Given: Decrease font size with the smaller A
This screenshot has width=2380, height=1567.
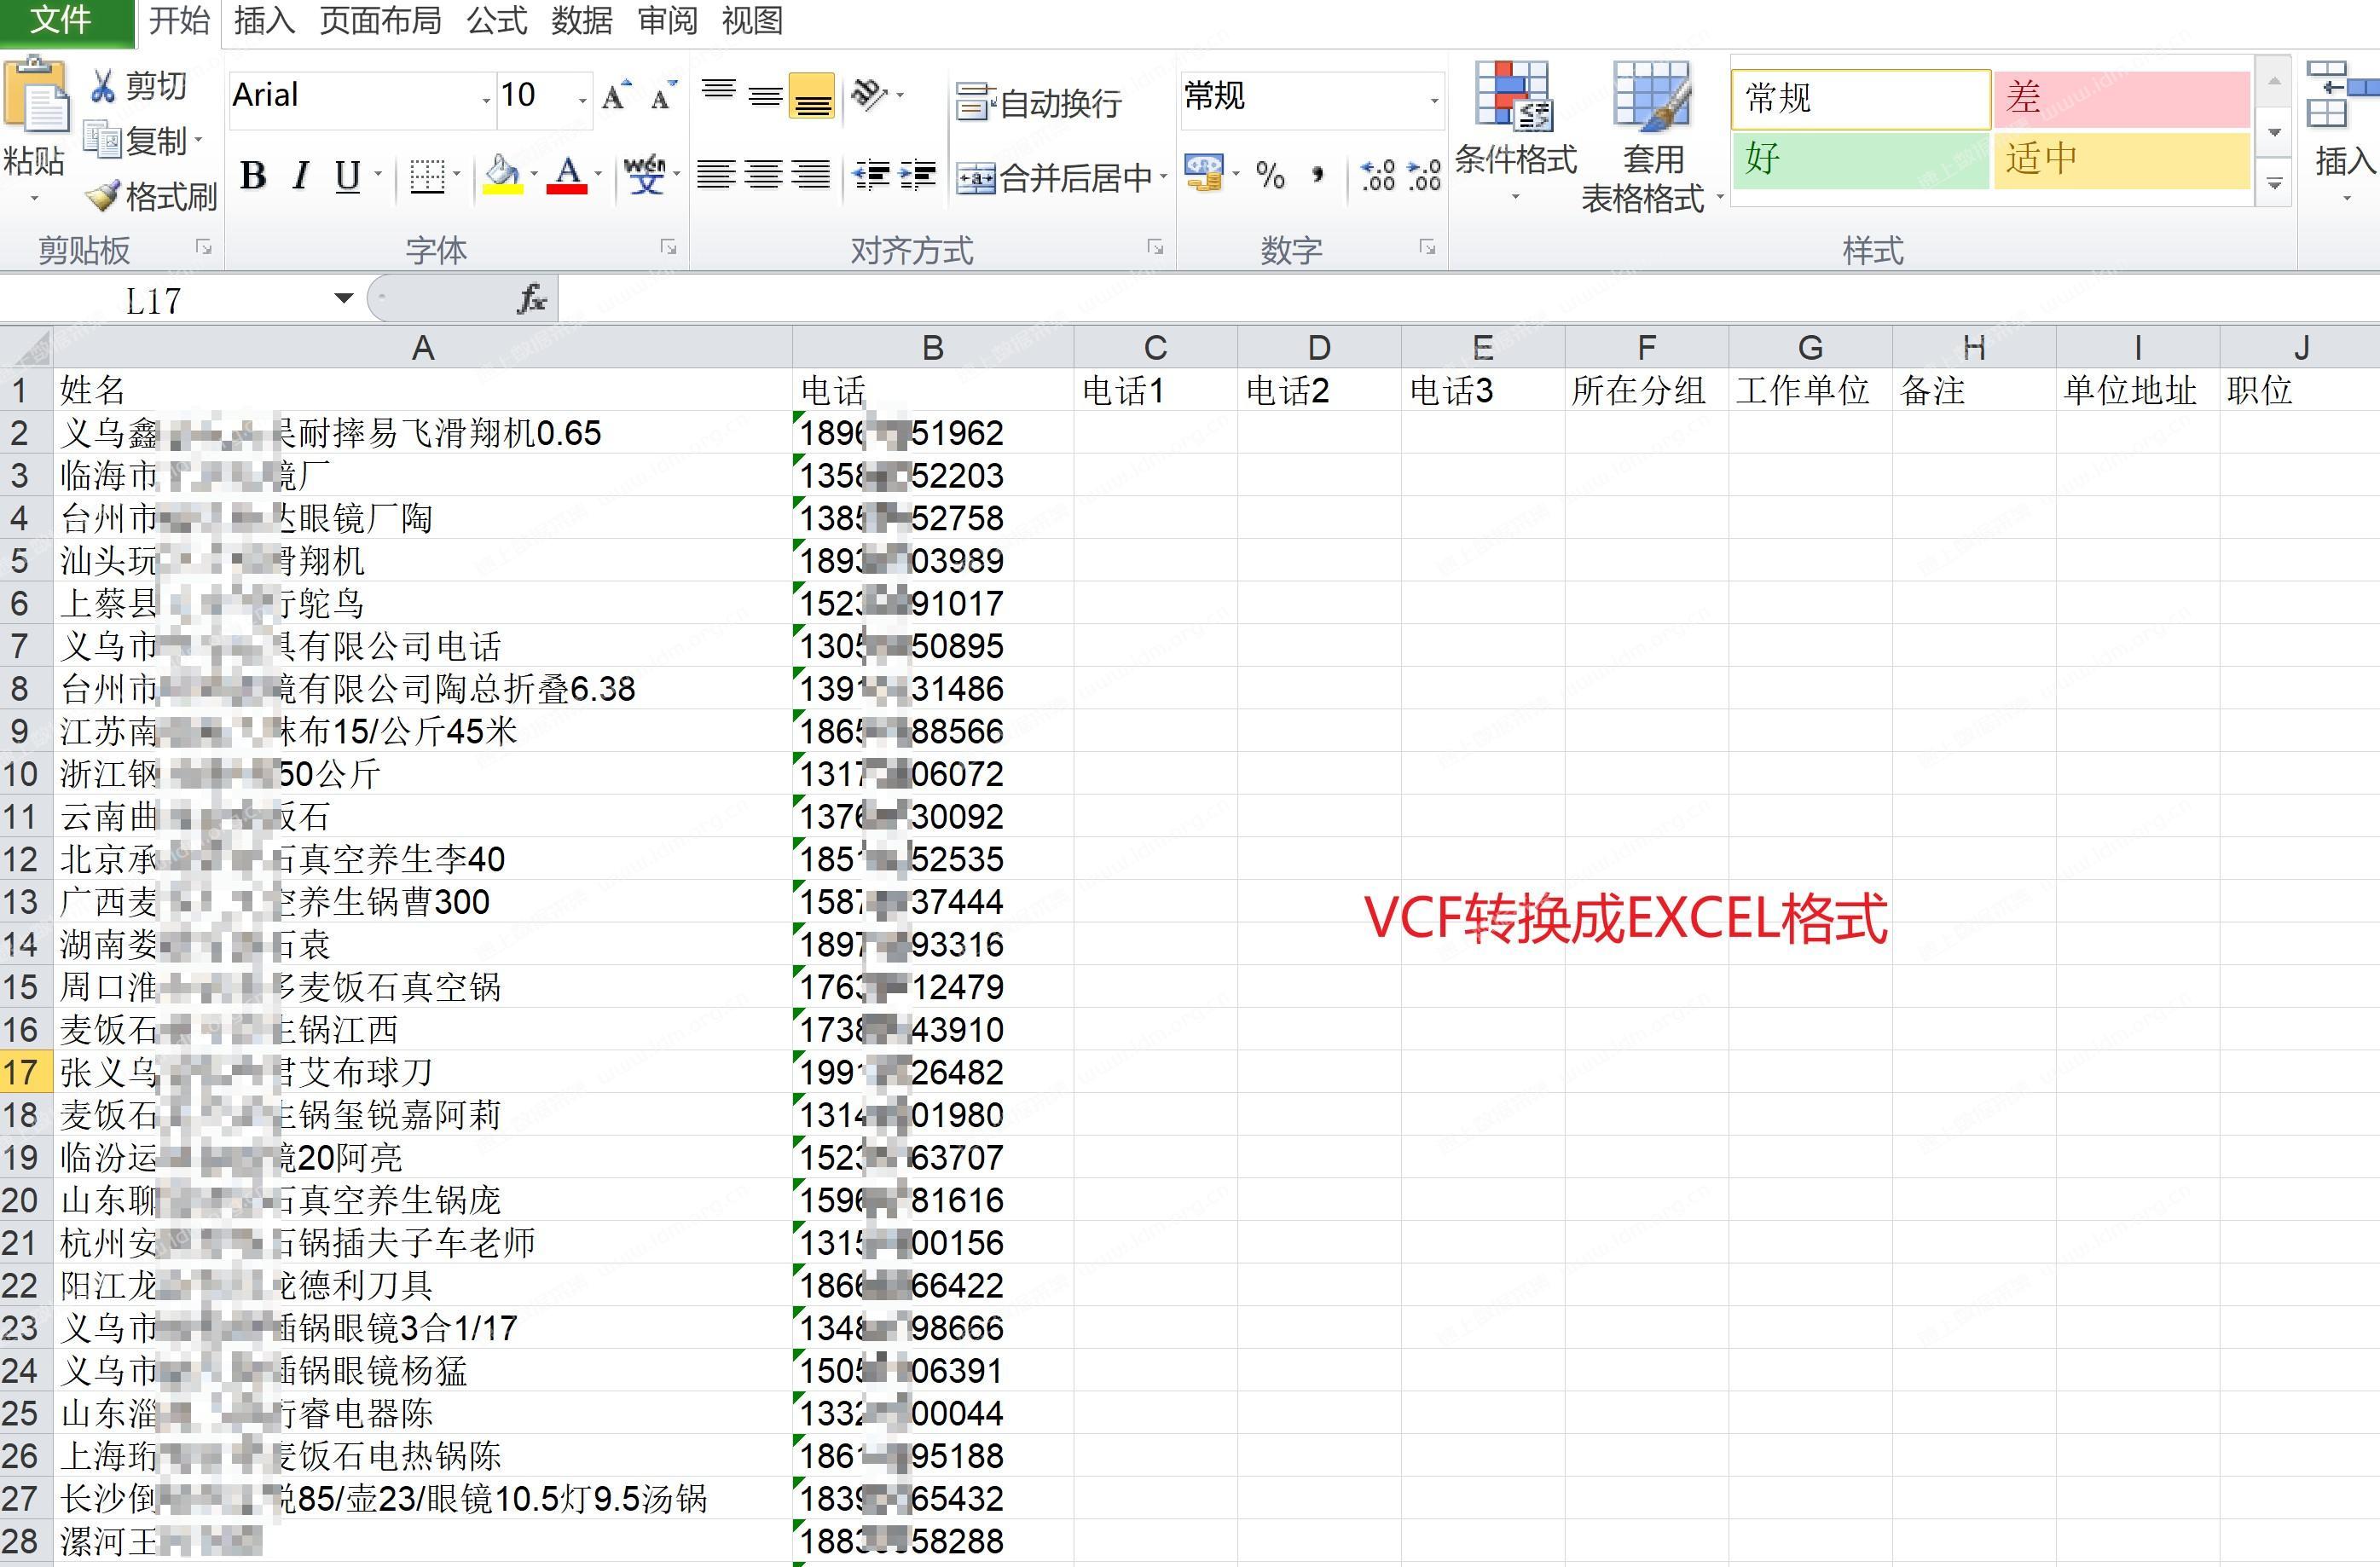Looking at the screenshot, I should tap(663, 96).
